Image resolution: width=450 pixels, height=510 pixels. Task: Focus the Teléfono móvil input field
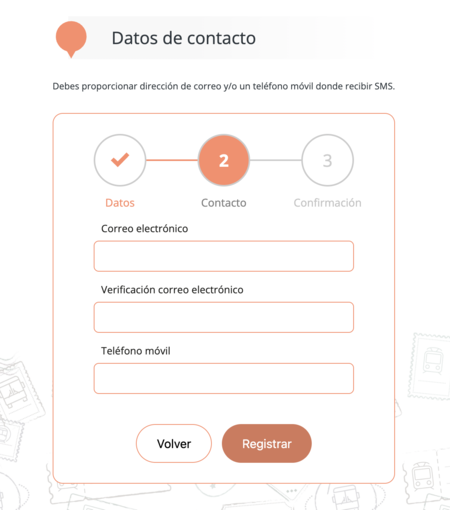[x=224, y=378]
